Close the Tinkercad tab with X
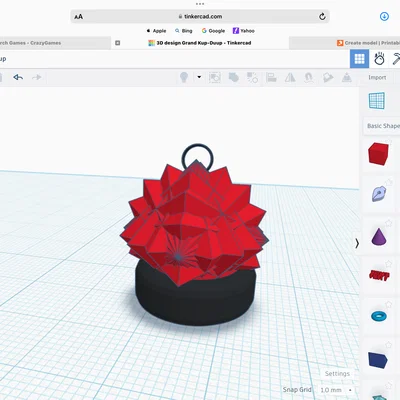Image resolution: width=400 pixels, height=400 pixels. [117, 43]
